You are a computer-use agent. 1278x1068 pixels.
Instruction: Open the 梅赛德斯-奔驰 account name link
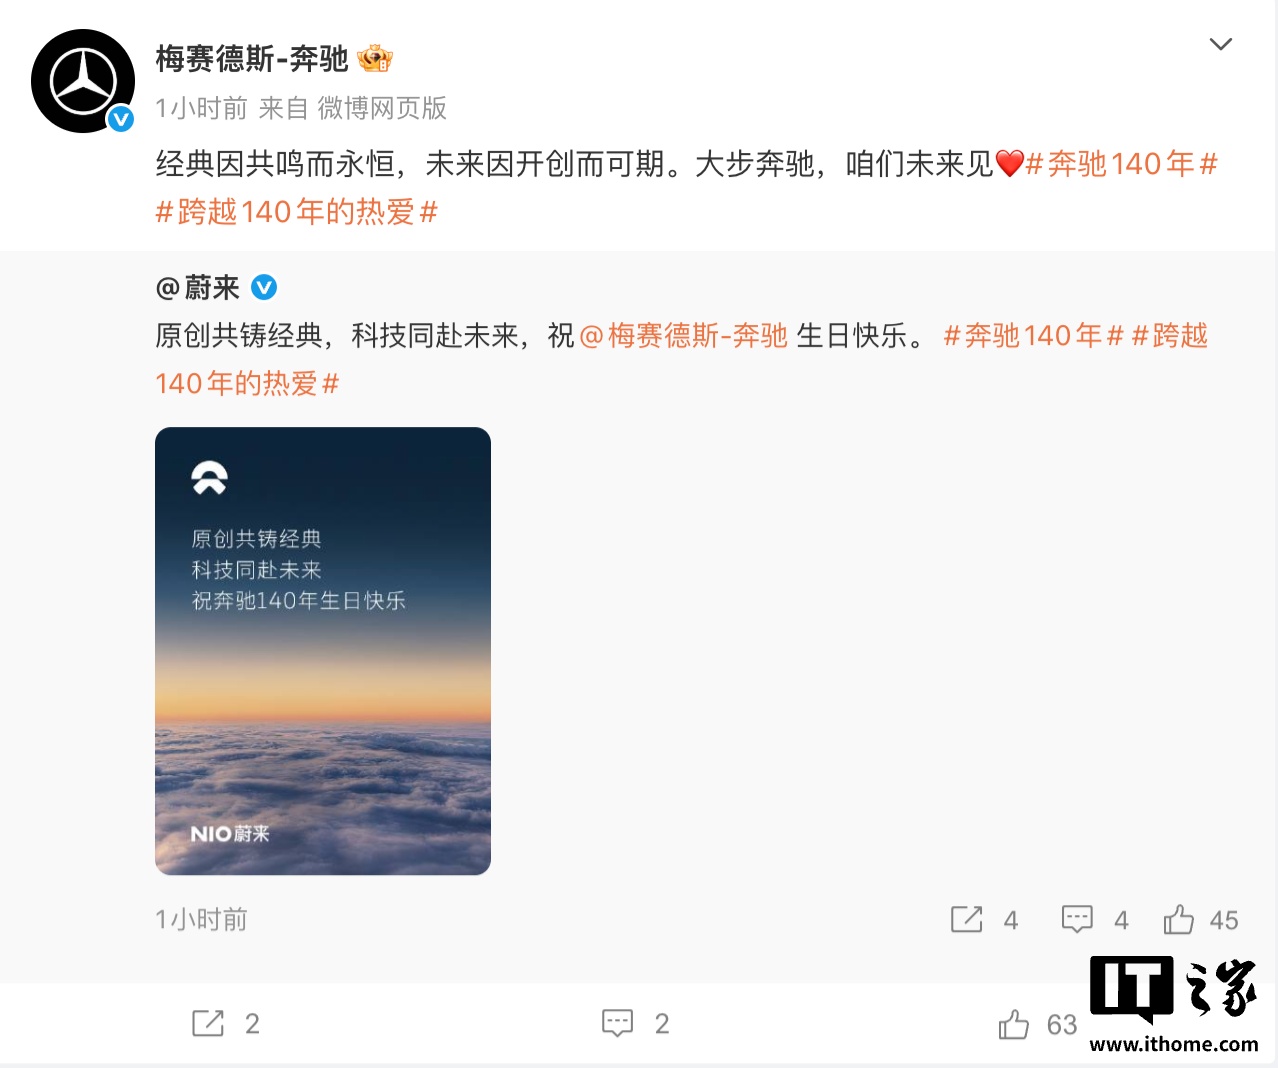(x=252, y=59)
